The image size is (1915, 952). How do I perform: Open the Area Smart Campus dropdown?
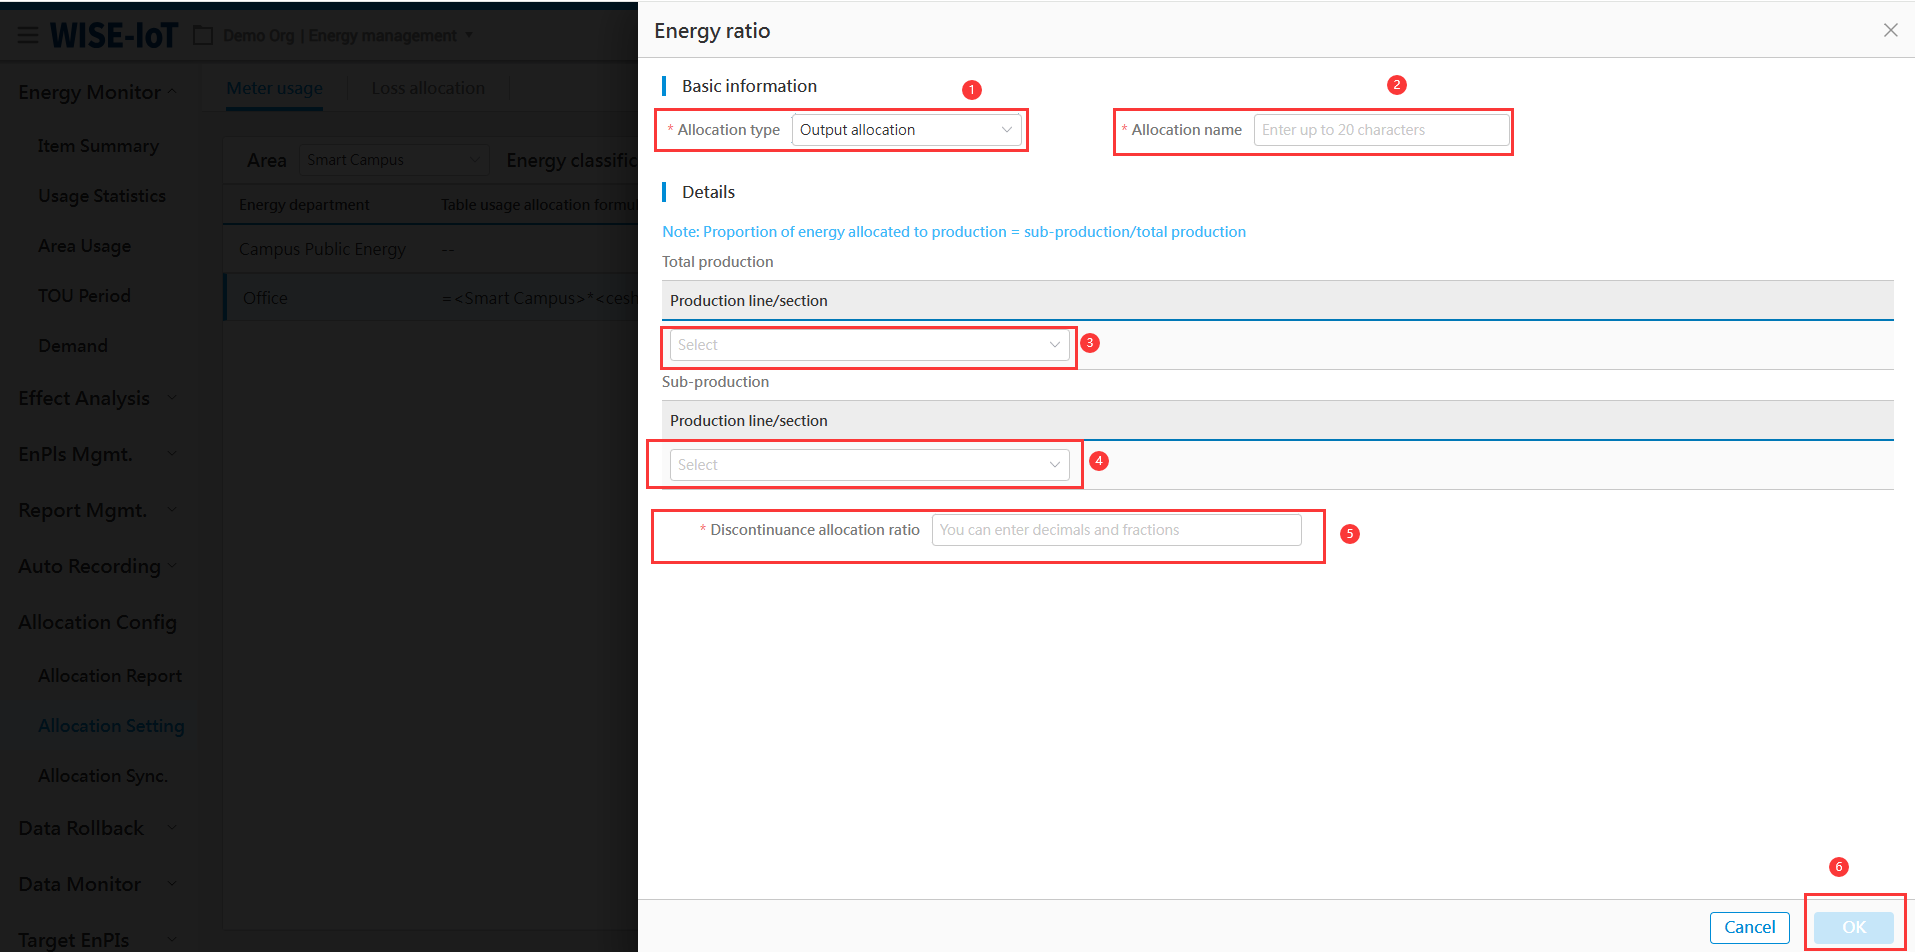pyautogui.click(x=393, y=160)
